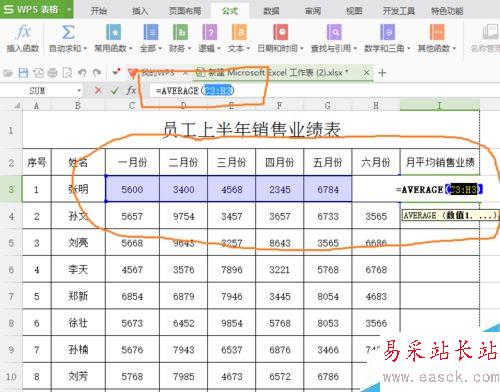
Task: Click cell with value 9754
Action: pyautogui.click(x=184, y=216)
